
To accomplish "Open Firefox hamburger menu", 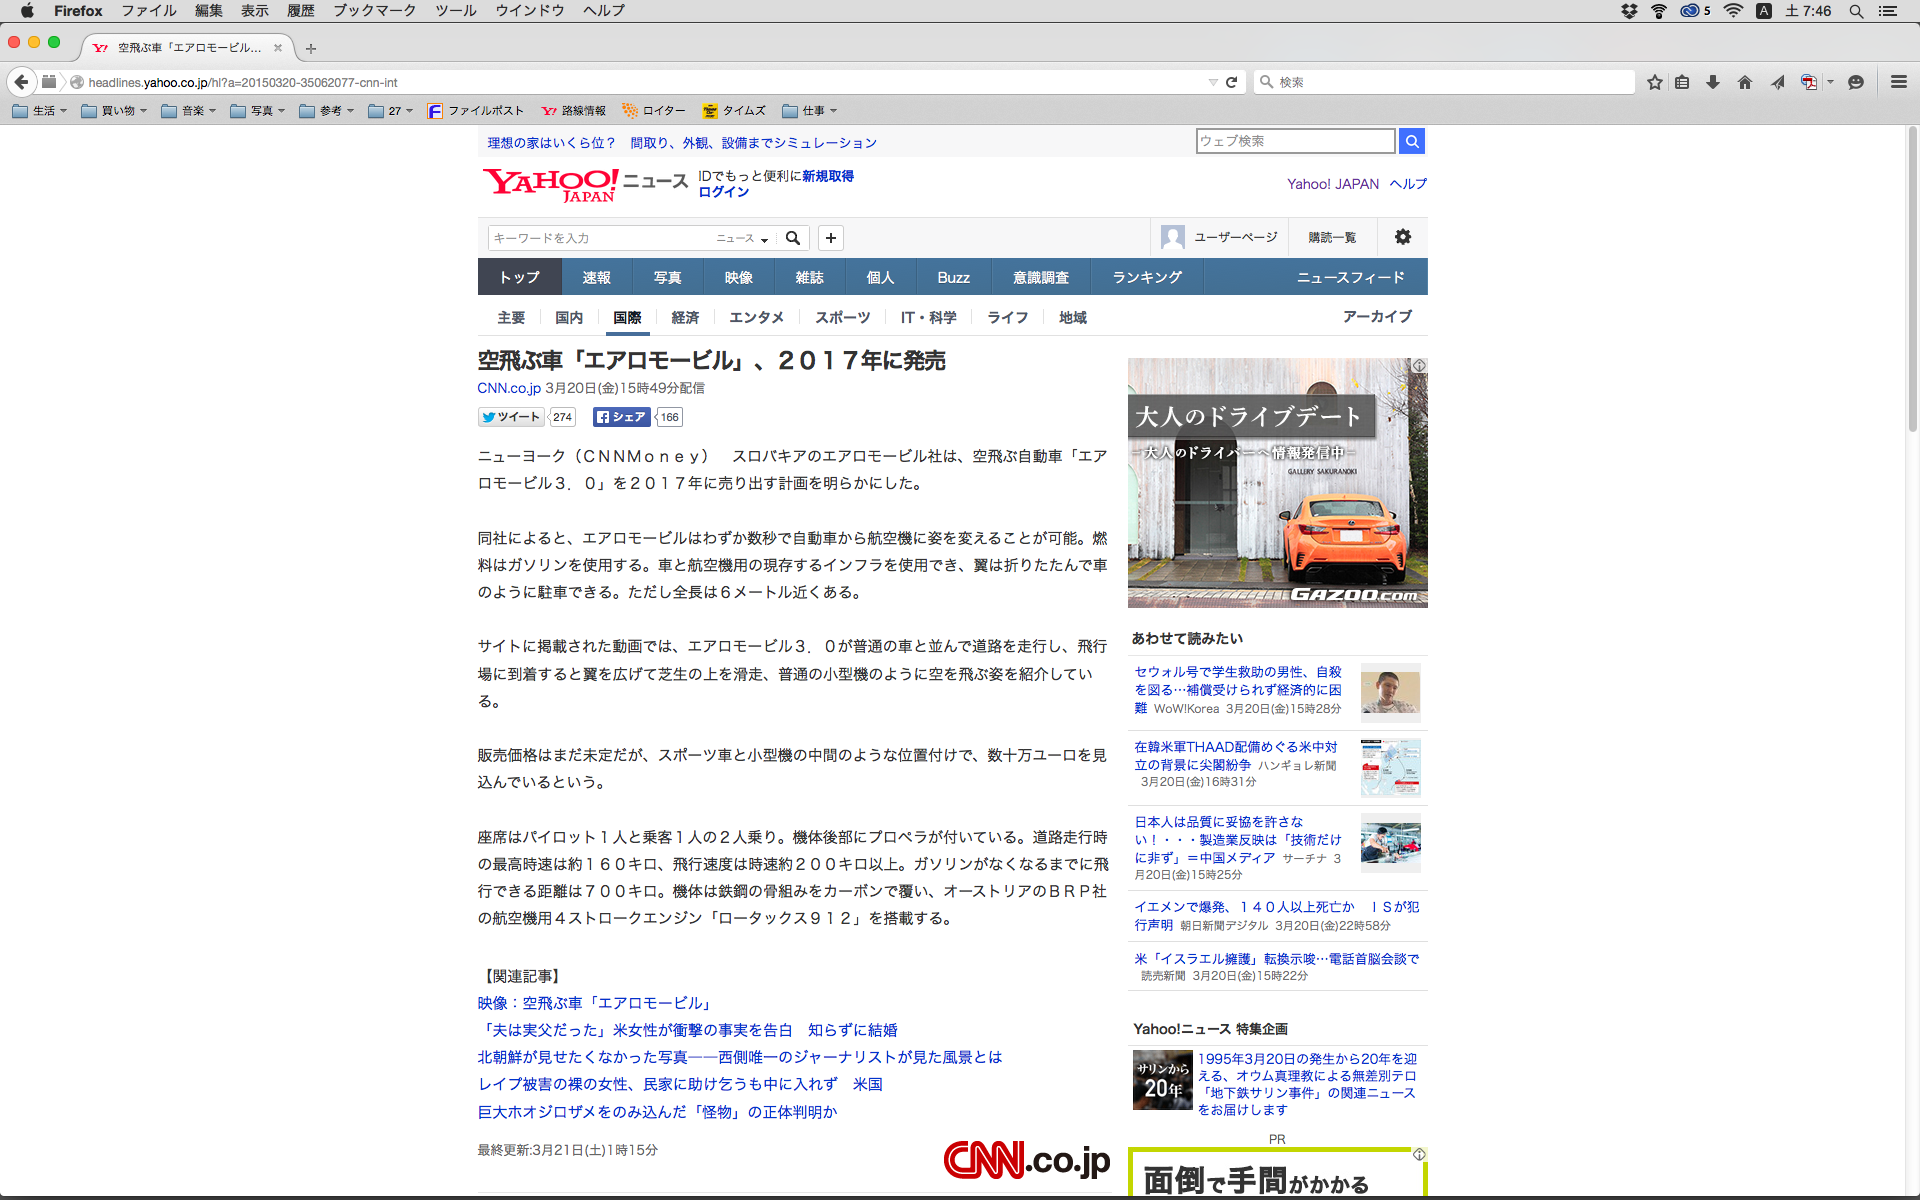I will pyautogui.click(x=1898, y=82).
